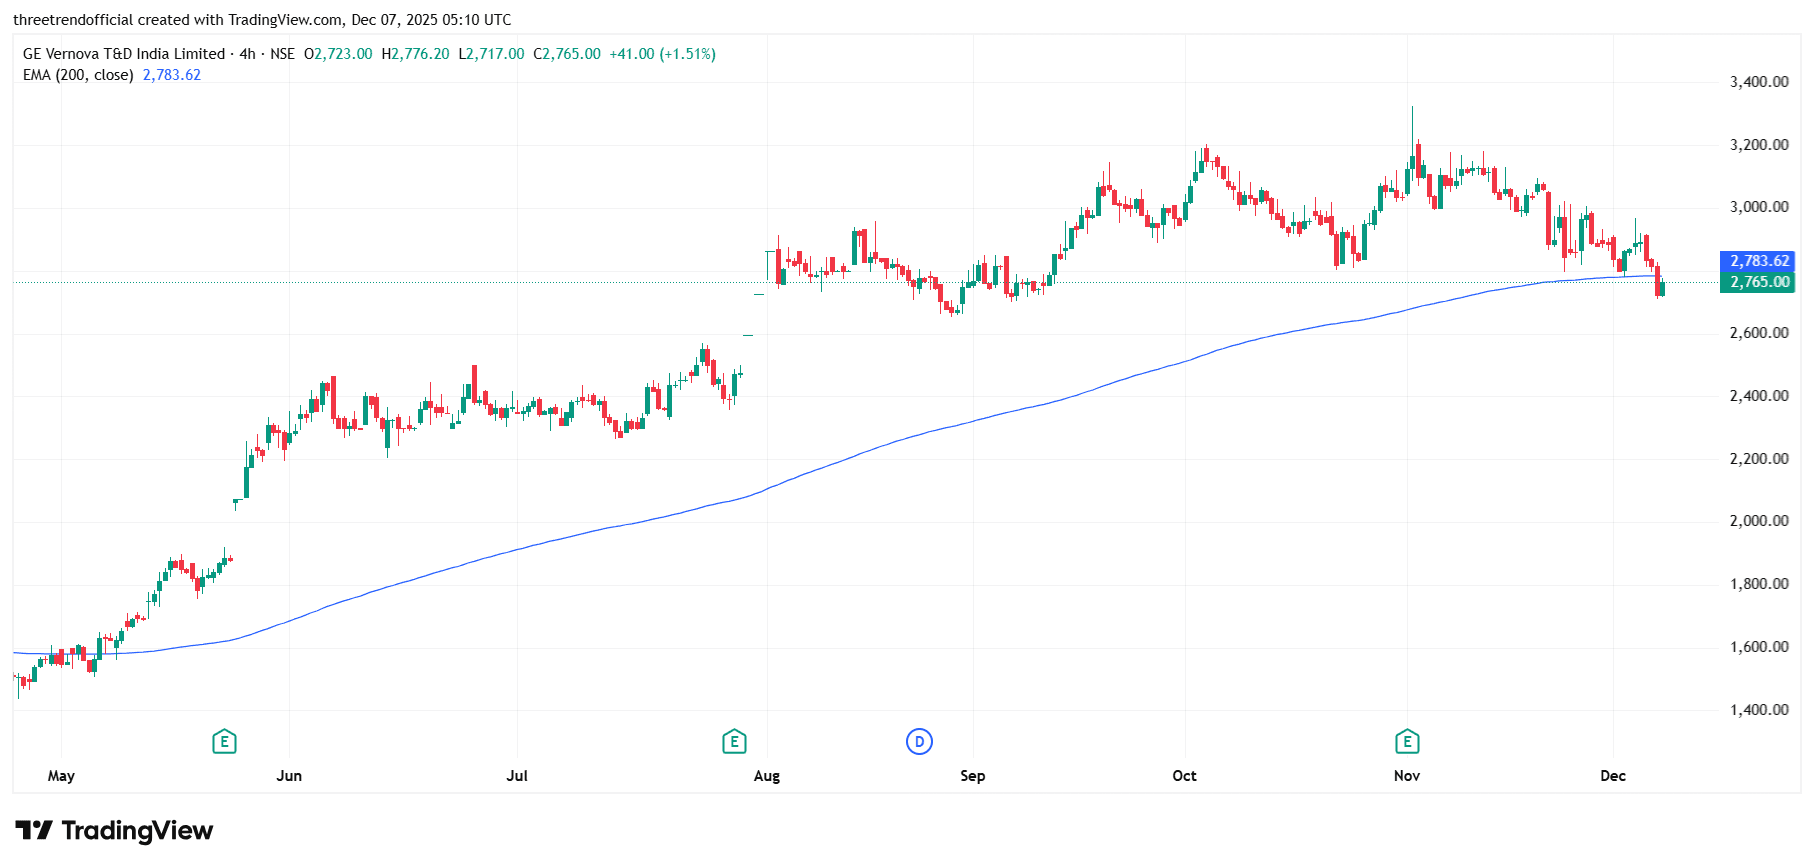The image size is (1814, 868).
Task: Click the change value +41.00 (+1.51%)
Action: [663, 54]
